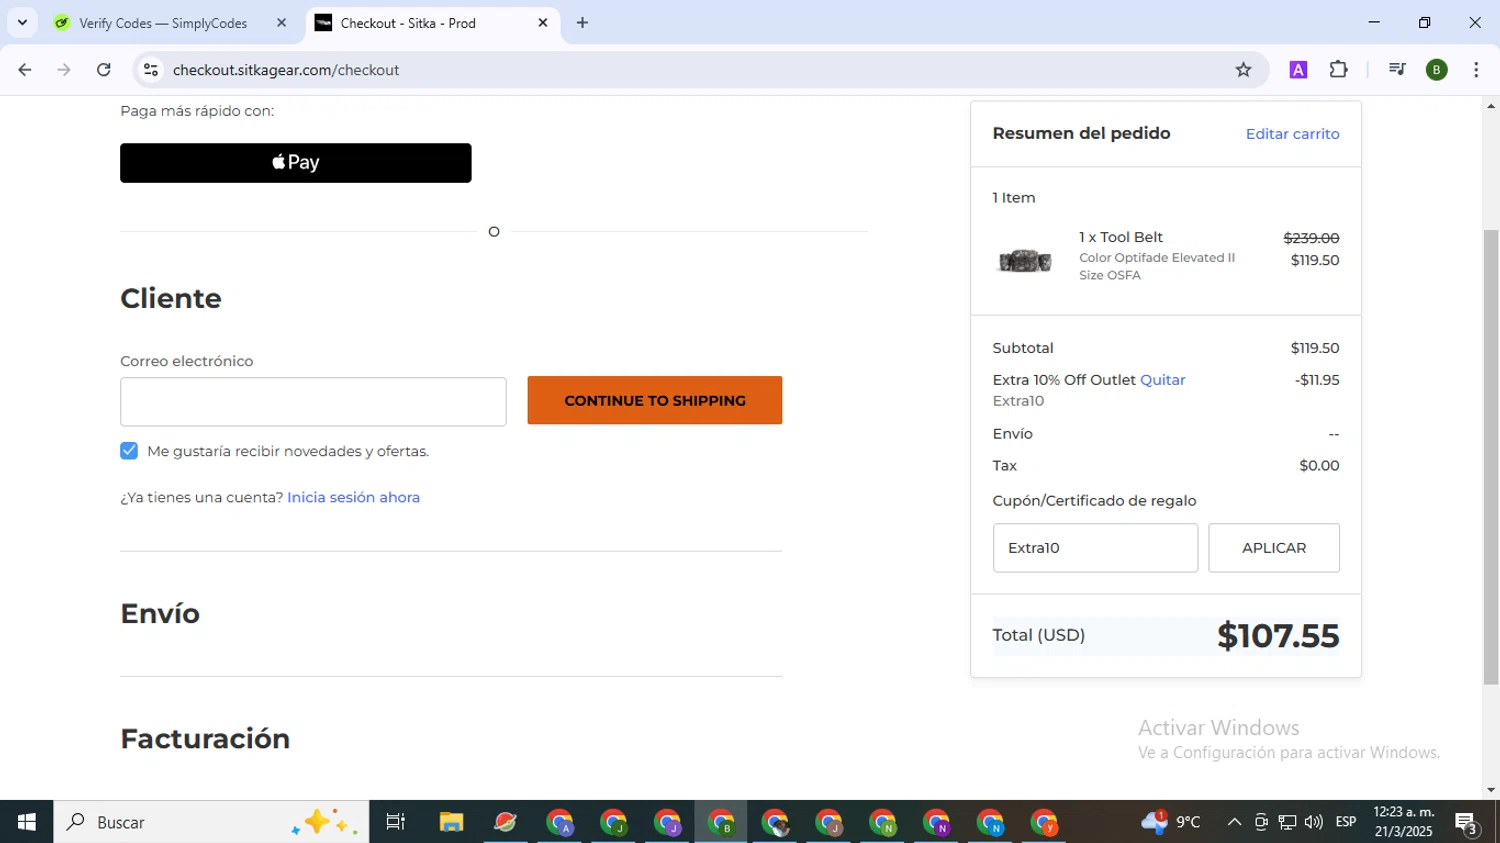Open Task View in the taskbar
Viewport: 1500px width, 843px height.
[395, 822]
